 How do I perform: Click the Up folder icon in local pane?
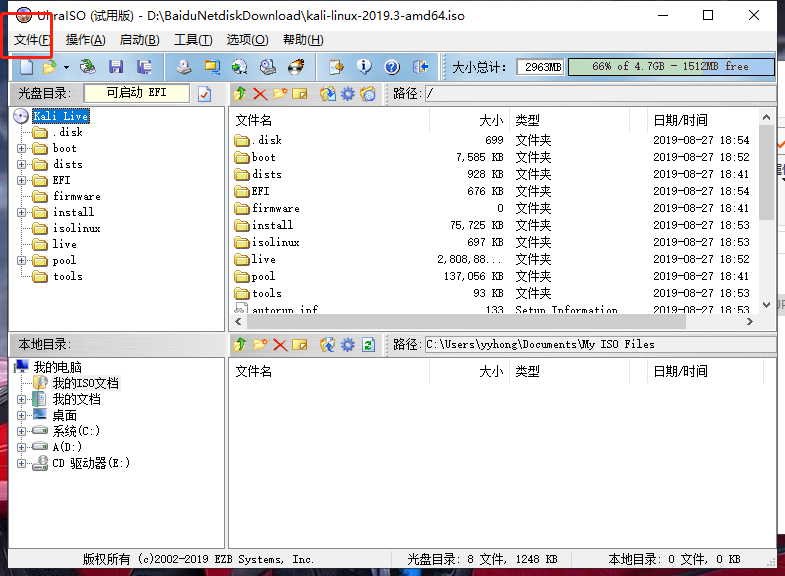[x=240, y=345]
